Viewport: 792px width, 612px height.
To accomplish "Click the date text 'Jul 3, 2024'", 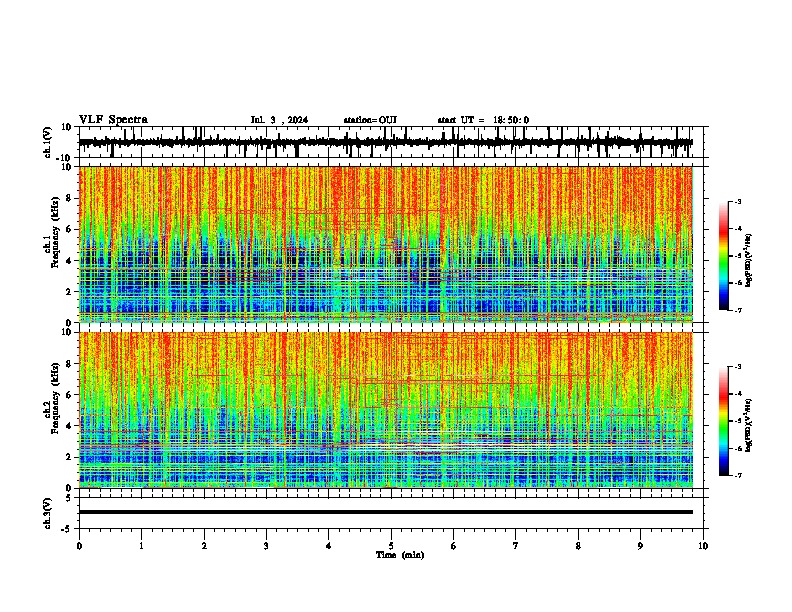I will pyautogui.click(x=279, y=120).
